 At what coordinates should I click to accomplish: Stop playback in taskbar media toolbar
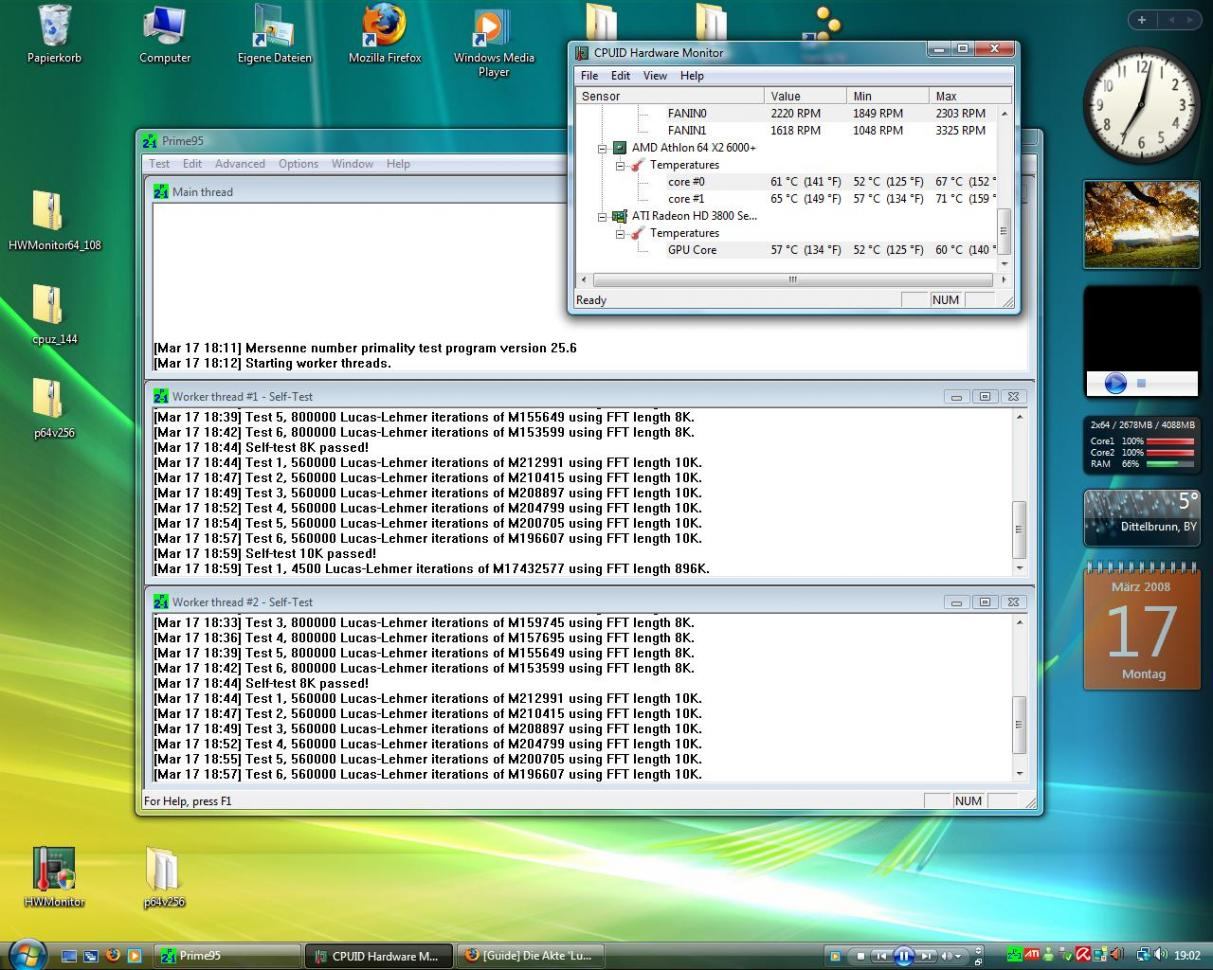[x=863, y=955]
